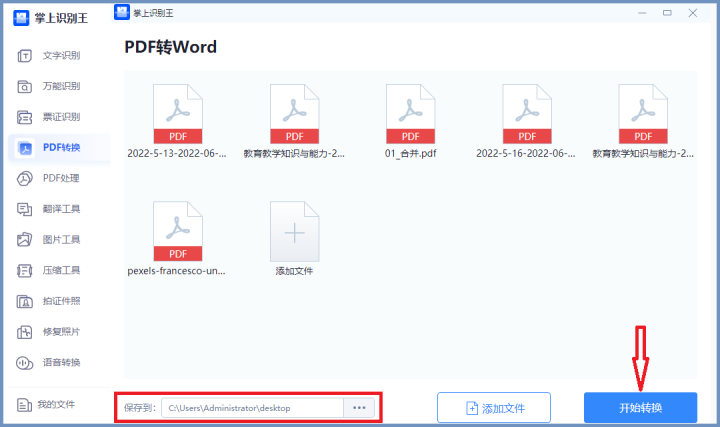Select PDF file 2022-5-13-2022-06-...
The width and height of the screenshot is (720, 427).
point(178,114)
